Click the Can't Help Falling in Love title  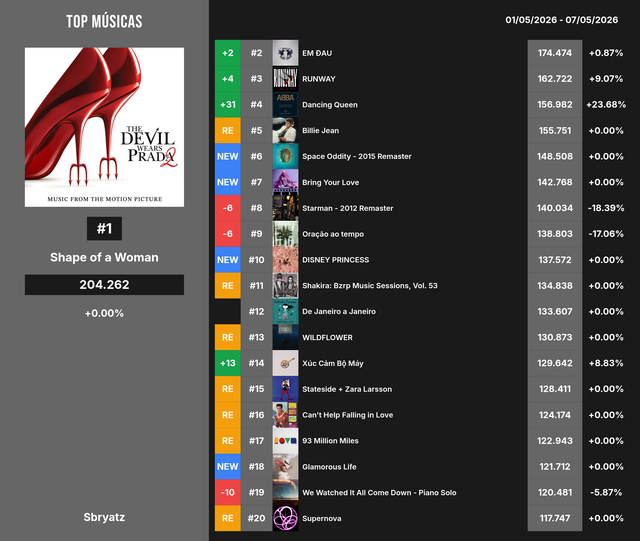347,415
